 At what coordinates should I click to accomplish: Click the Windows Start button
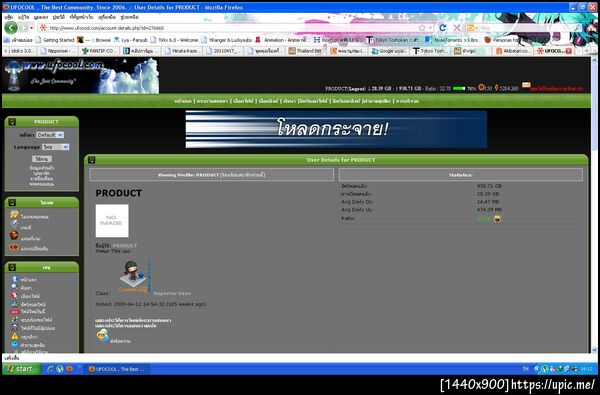pos(22,369)
